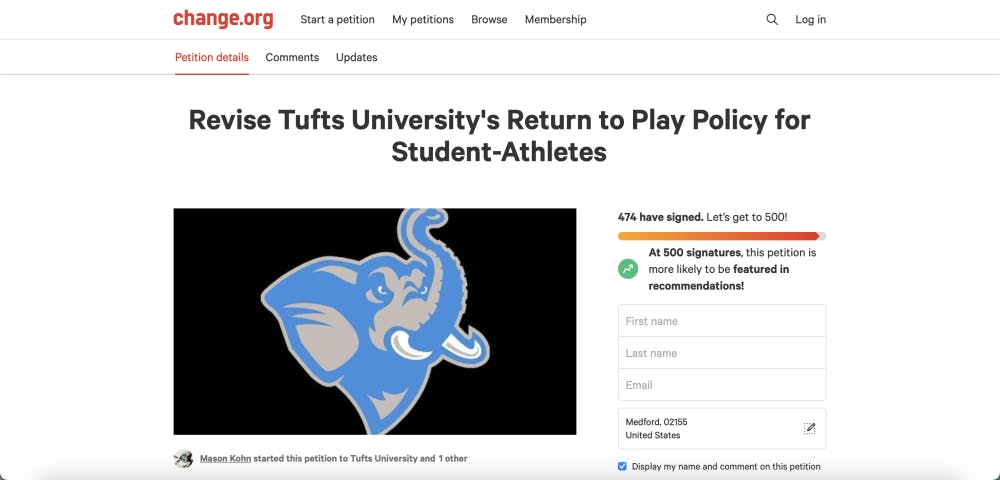The width and height of the screenshot is (1000, 480).
Task: Switch to the Updates tab
Action: 357,57
